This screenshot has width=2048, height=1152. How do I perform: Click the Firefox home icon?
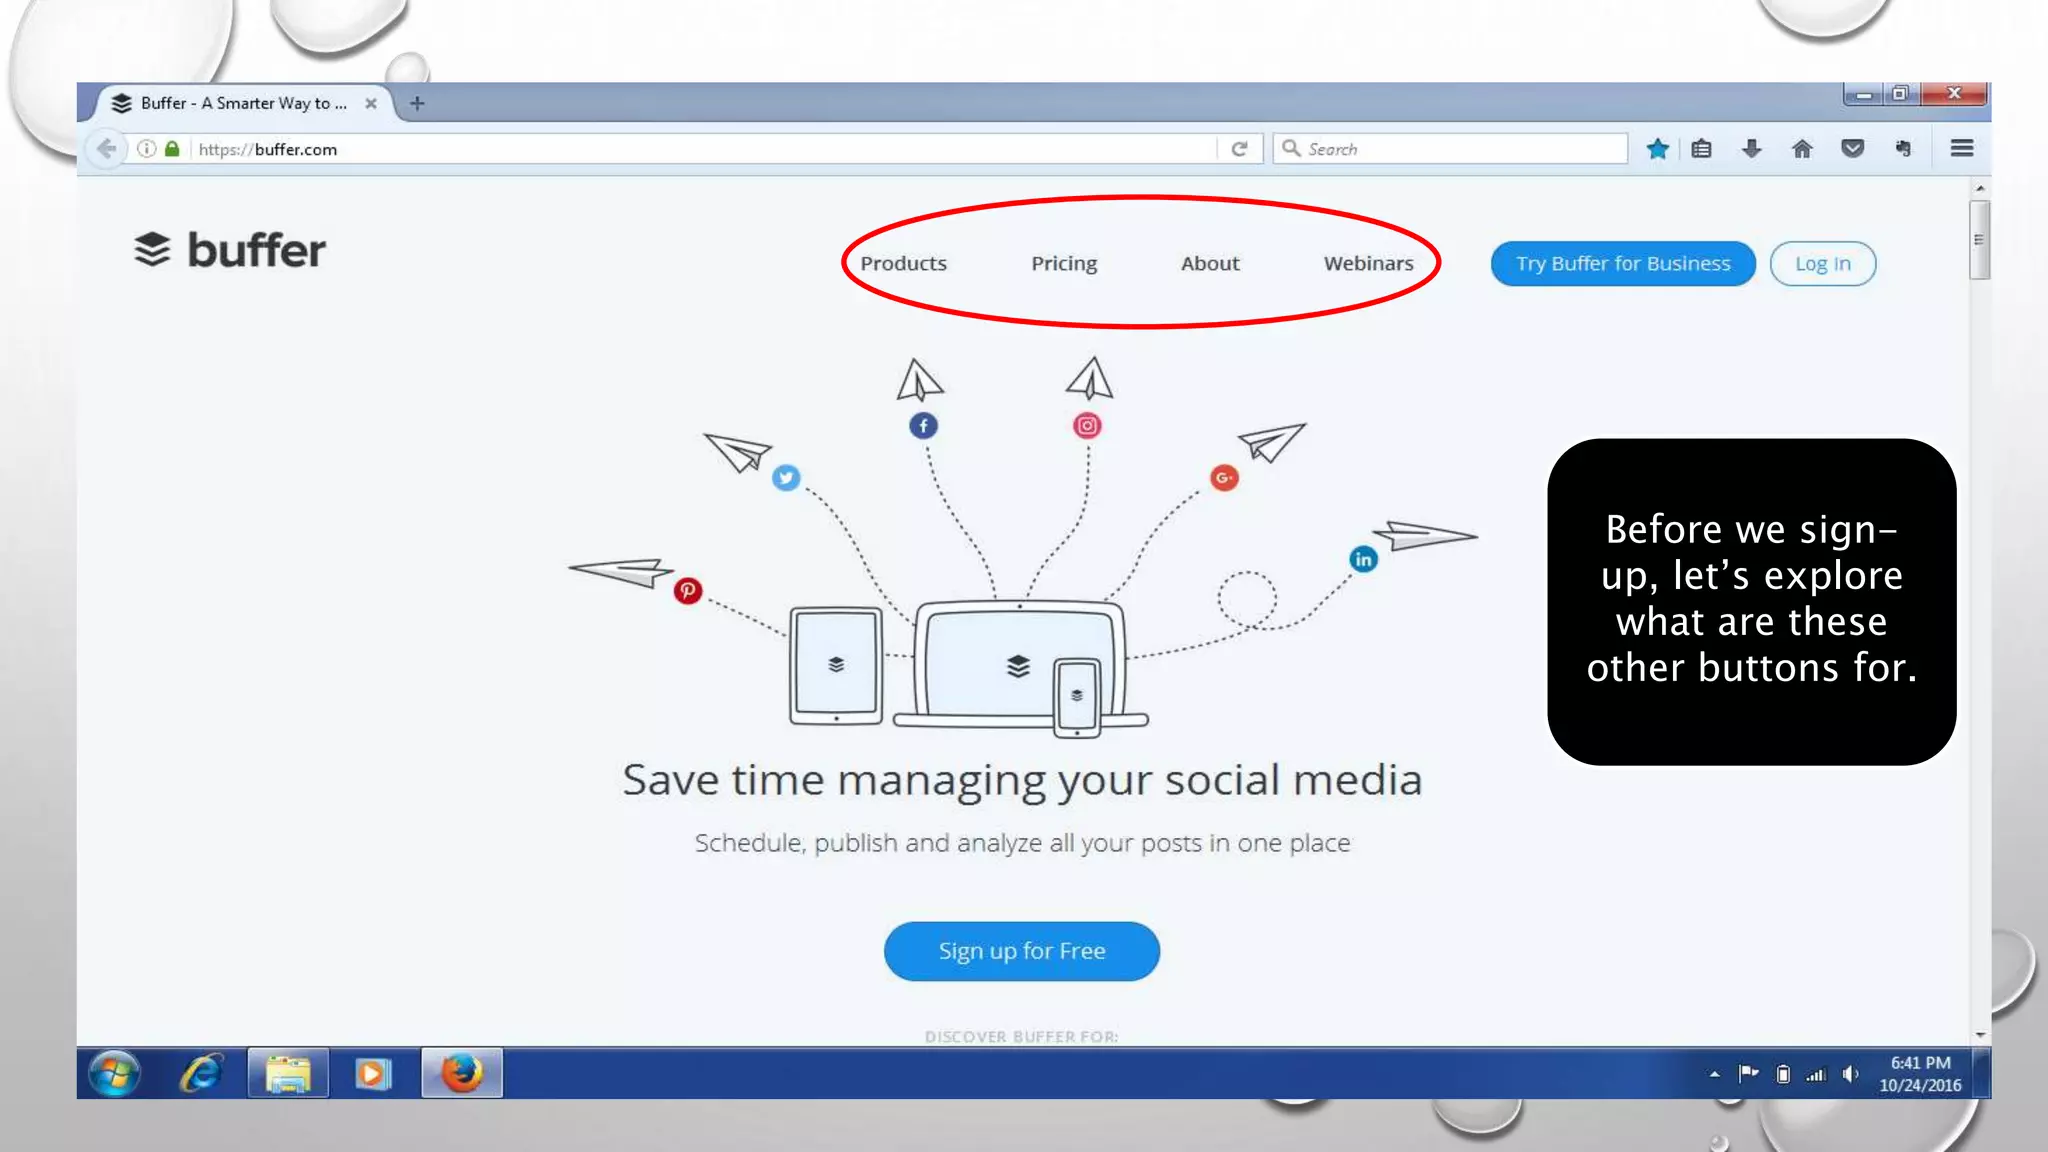(x=1802, y=149)
